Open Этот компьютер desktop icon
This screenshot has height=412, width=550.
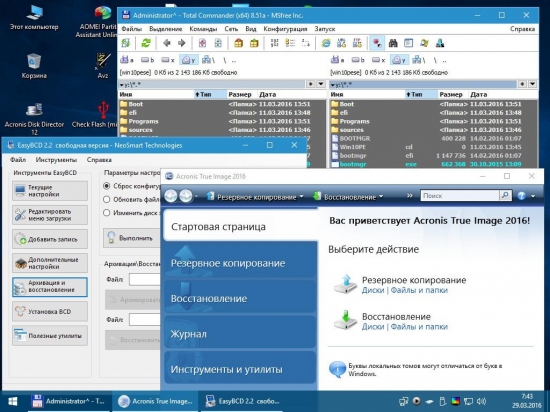click(x=34, y=18)
